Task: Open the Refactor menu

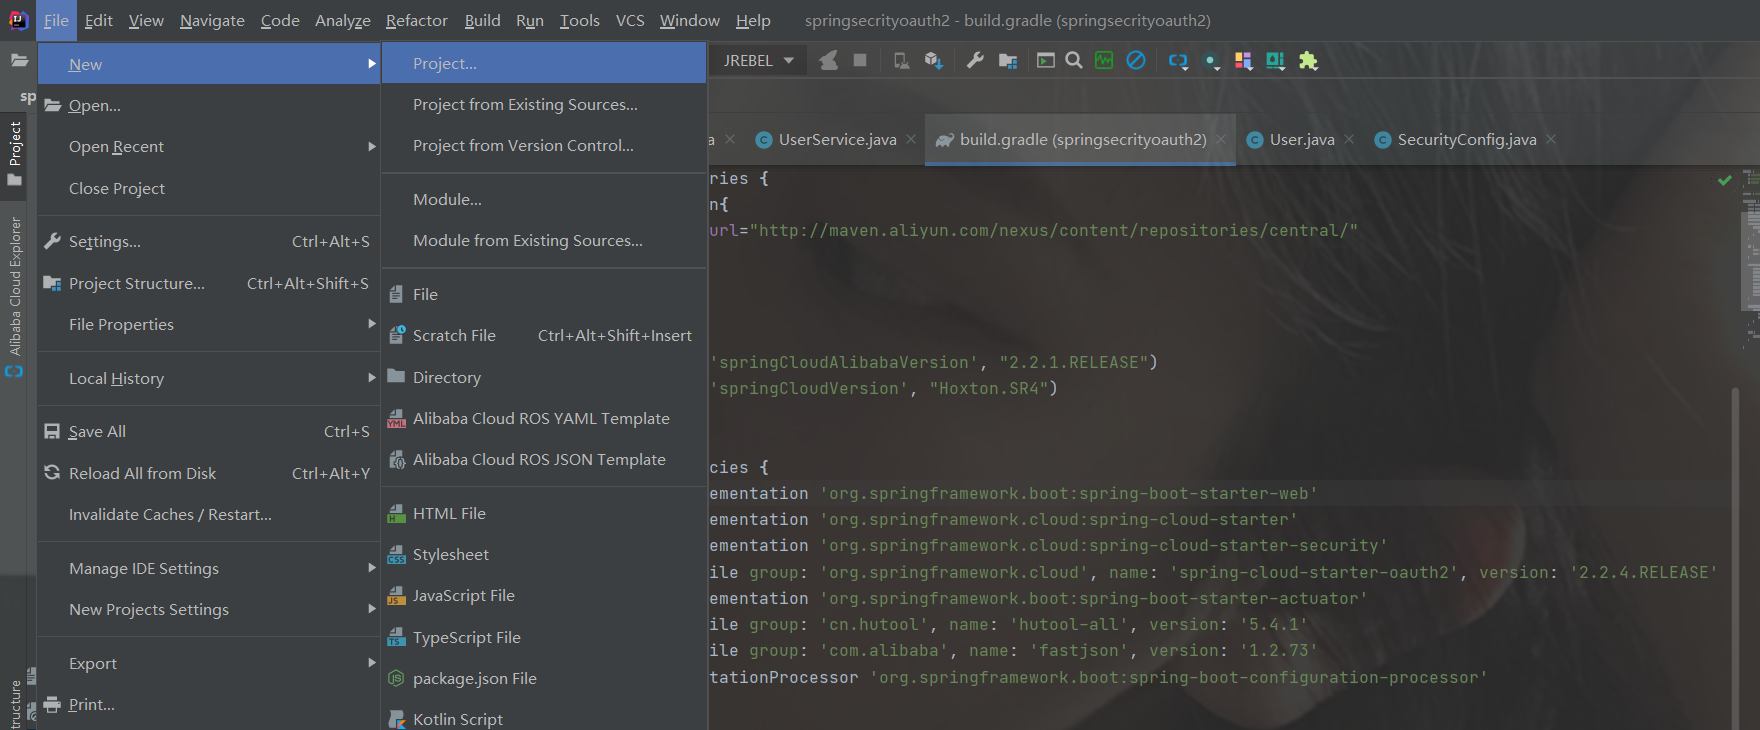Action: click(x=416, y=20)
